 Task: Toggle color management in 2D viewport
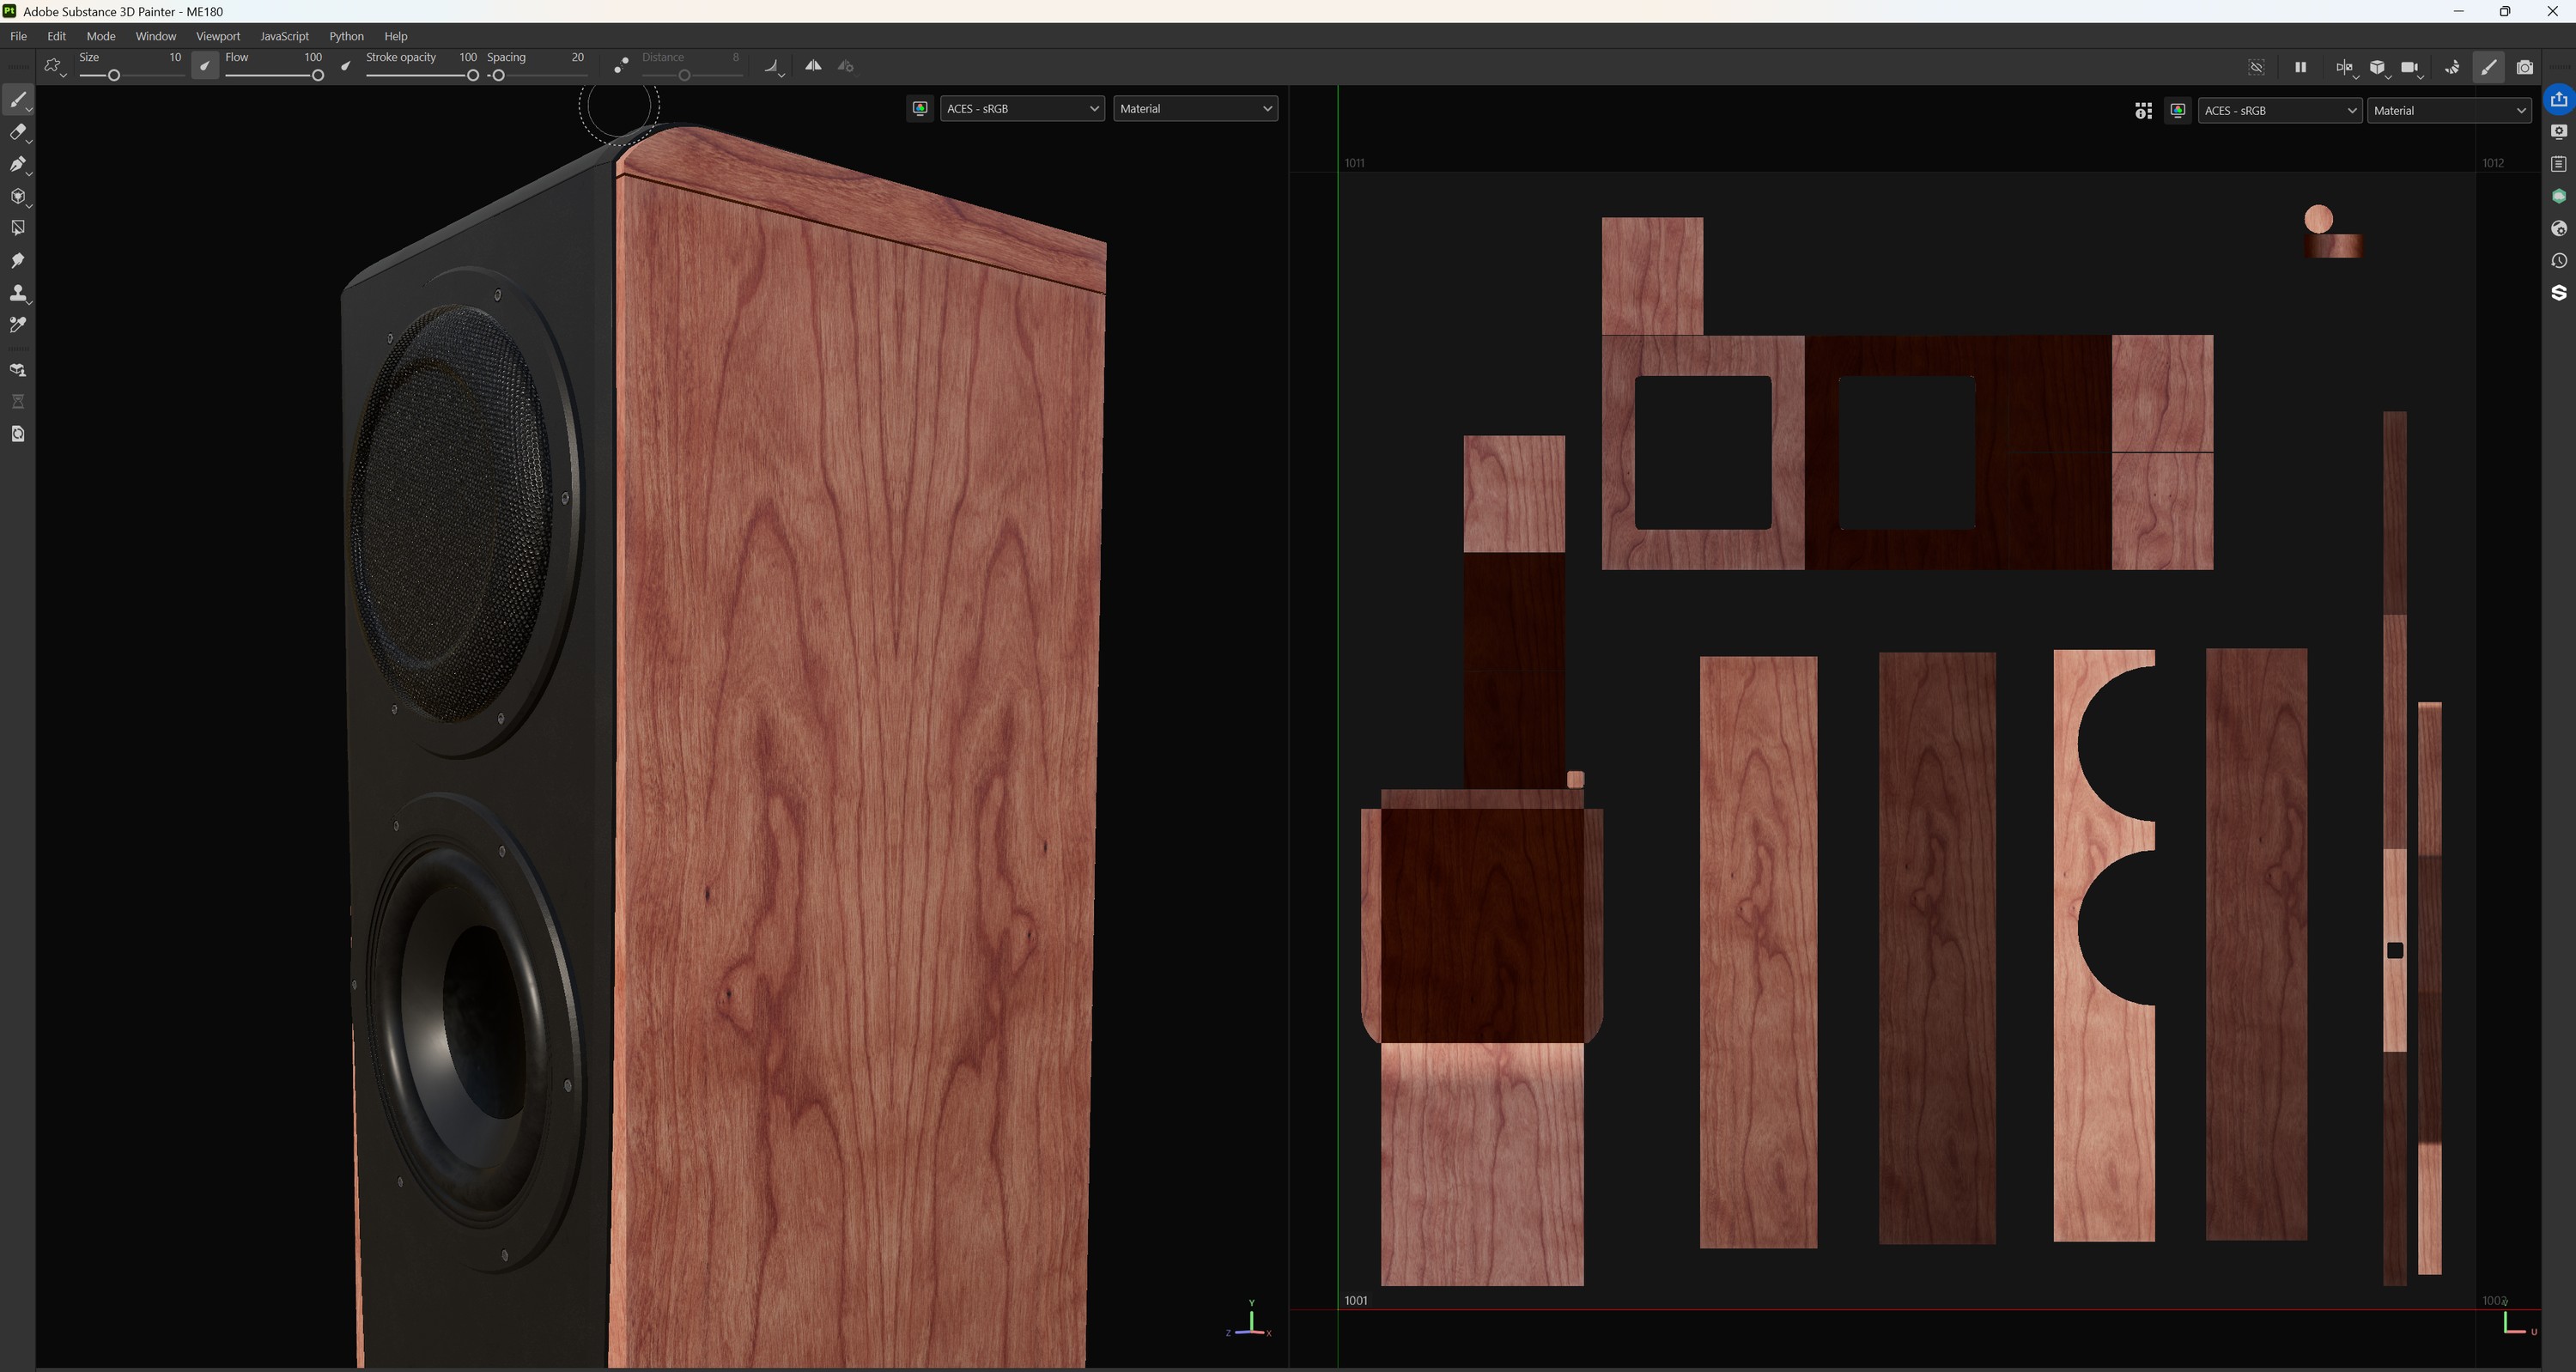pos(2178,110)
